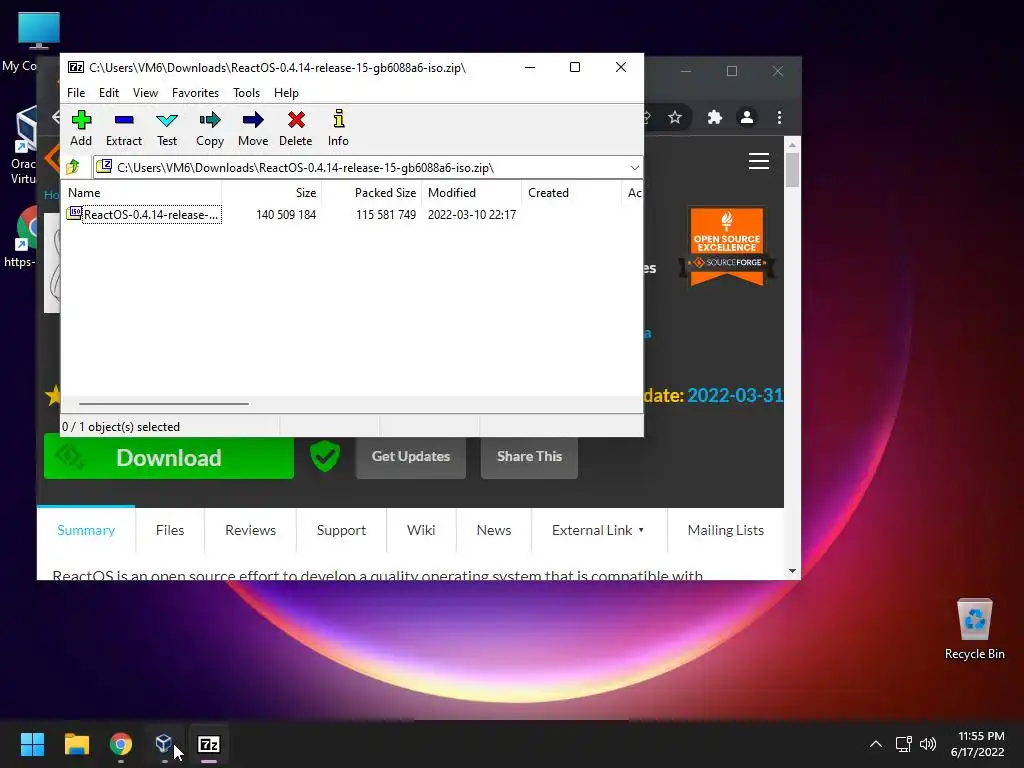
Task: Open the Favorites menu
Action: 195,93
